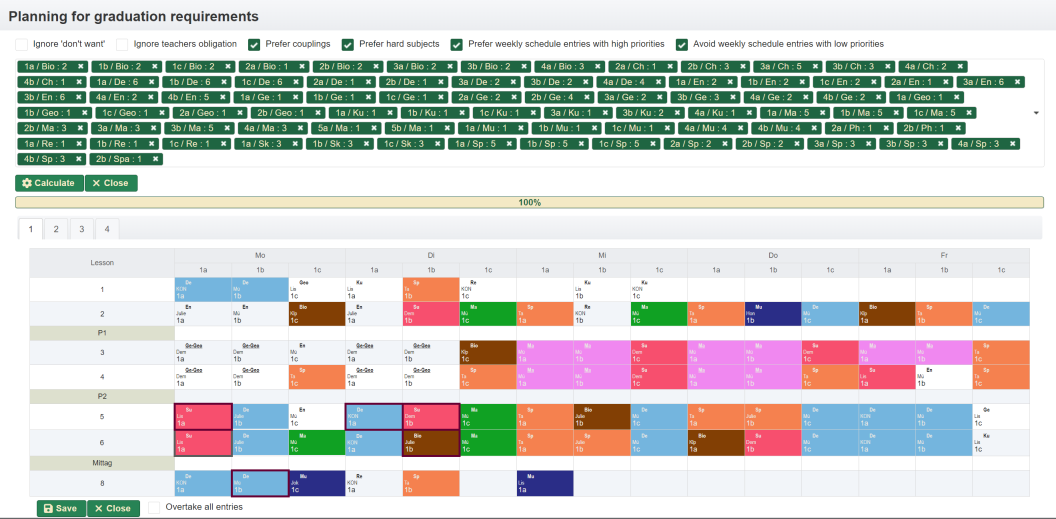Uncheck Prefer couplings option

(254, 44)
